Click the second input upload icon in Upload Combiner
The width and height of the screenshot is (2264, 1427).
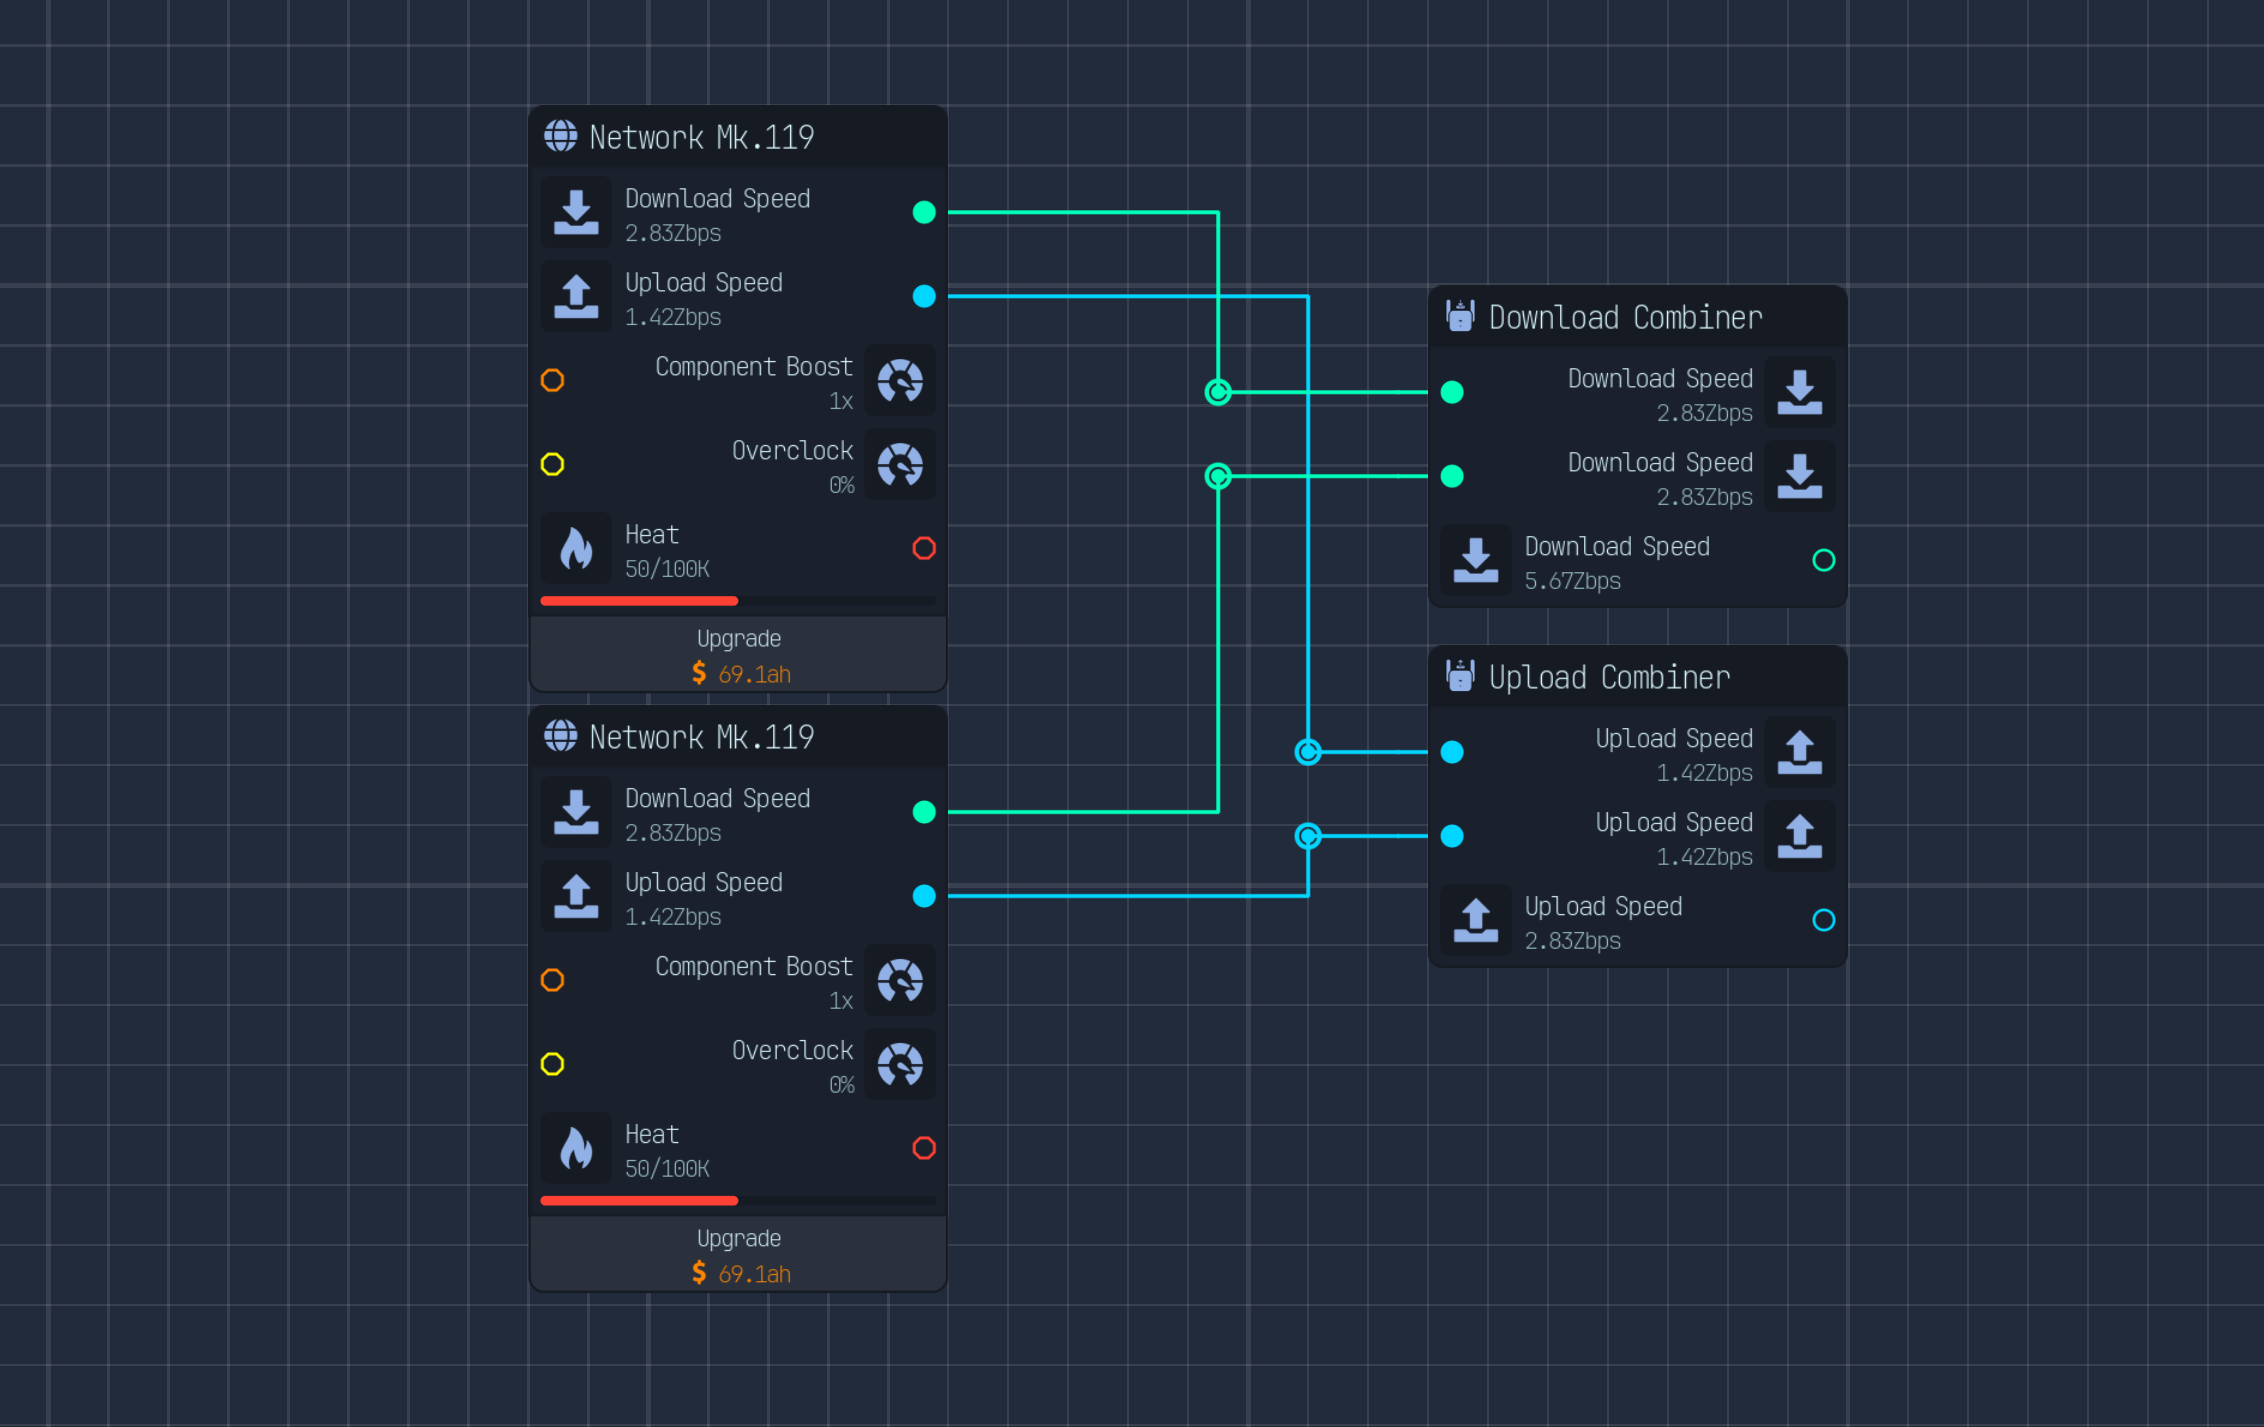point(1800,836)
